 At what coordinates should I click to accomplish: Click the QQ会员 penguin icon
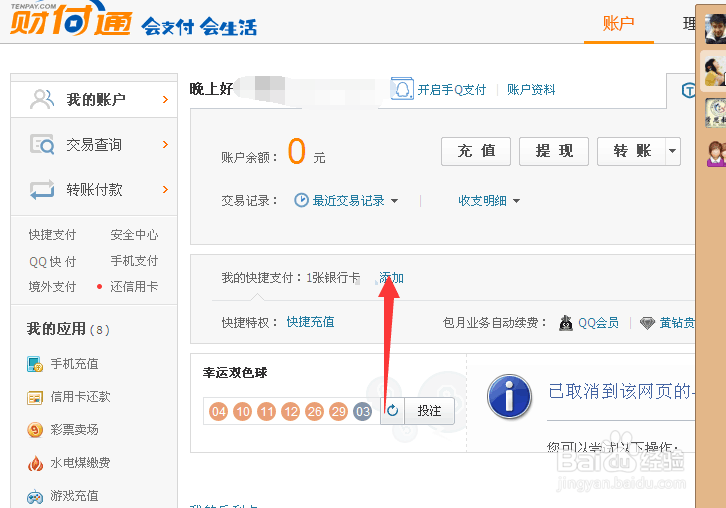point(565,323)
